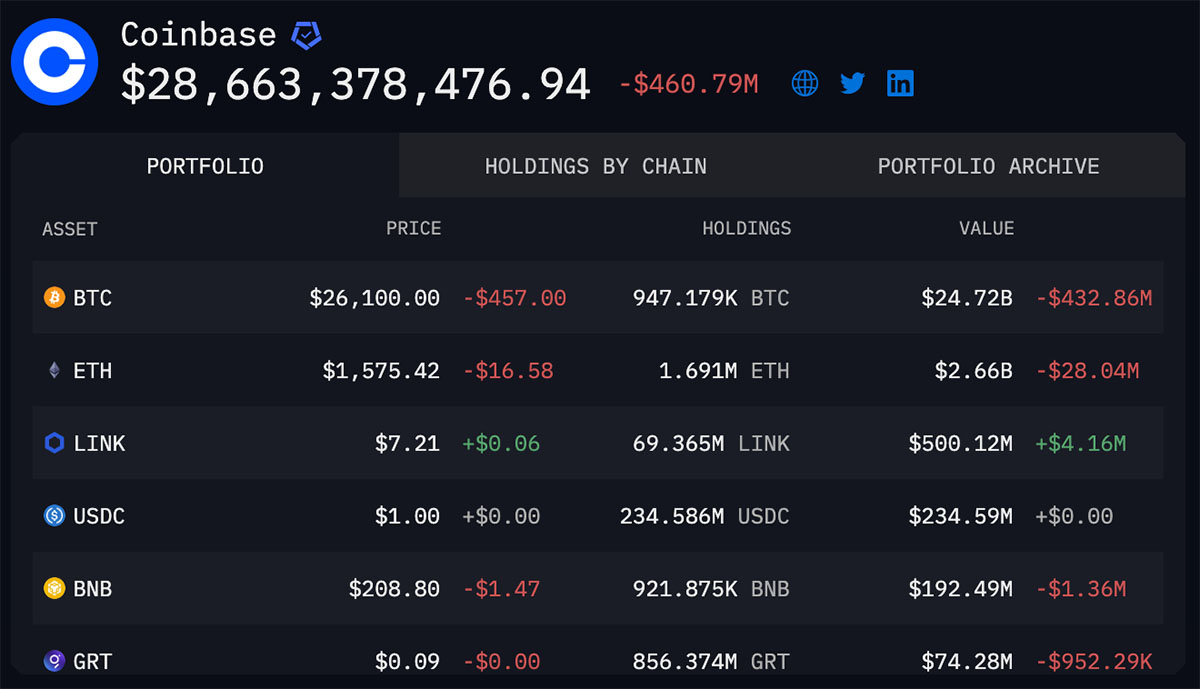Viewport: 1200px width, 689px height.
Task: Open the Coinbase website globe icon
Action: (x=805, y=83)
